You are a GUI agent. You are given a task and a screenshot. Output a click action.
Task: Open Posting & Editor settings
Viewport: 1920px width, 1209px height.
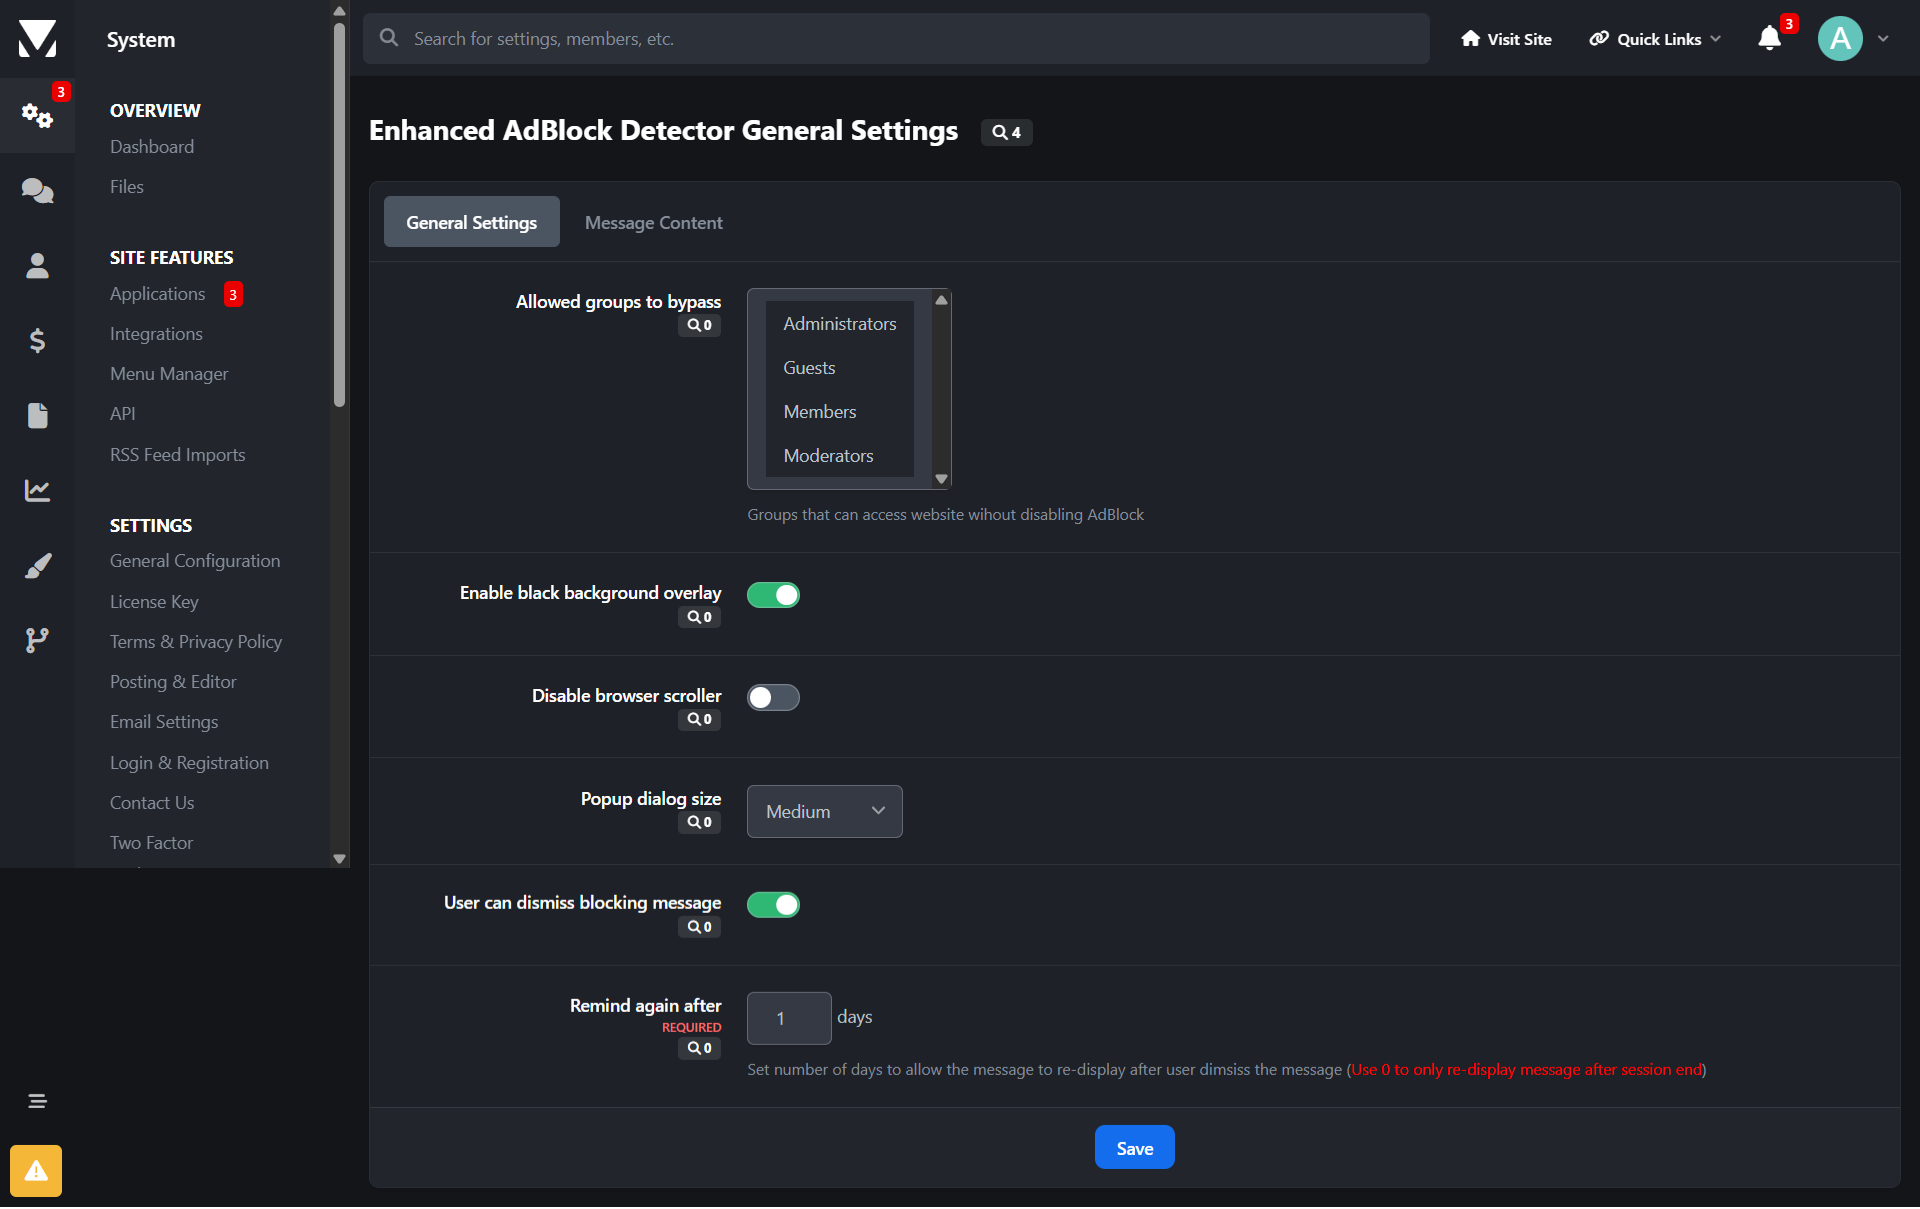click(x=173, y=682)
